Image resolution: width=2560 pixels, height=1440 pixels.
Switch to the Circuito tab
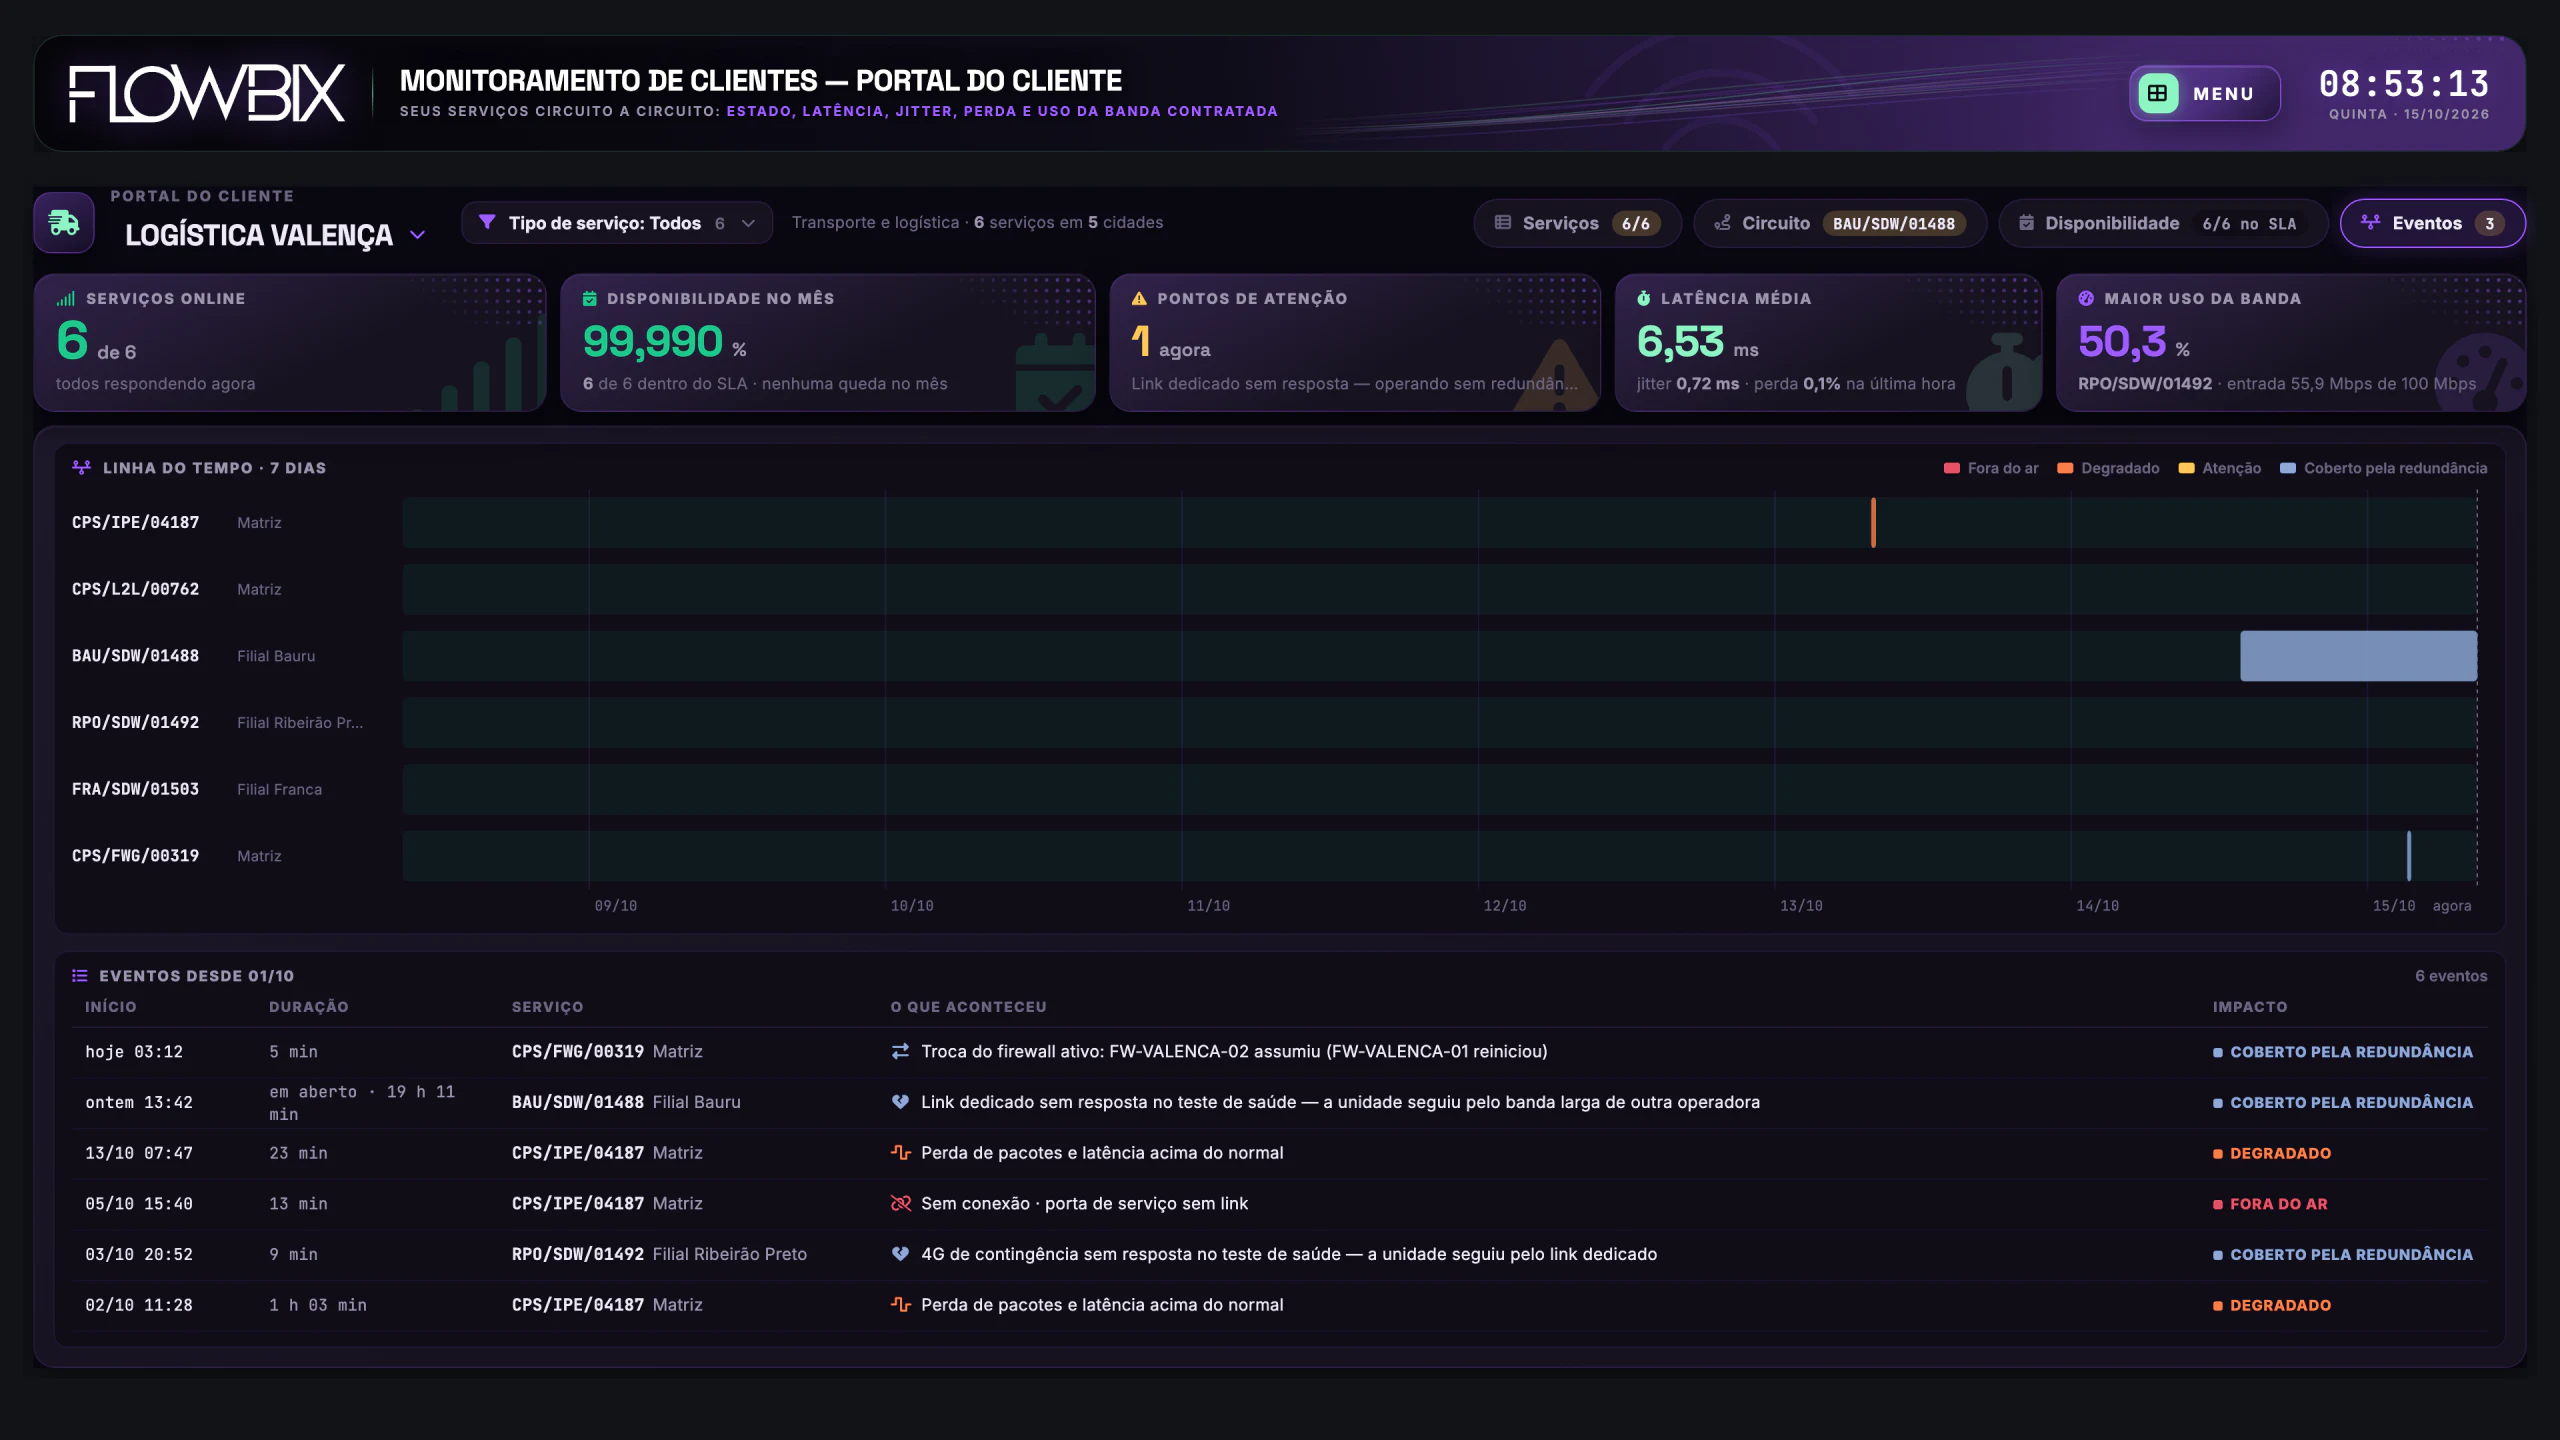click(x=1839, y=223)
